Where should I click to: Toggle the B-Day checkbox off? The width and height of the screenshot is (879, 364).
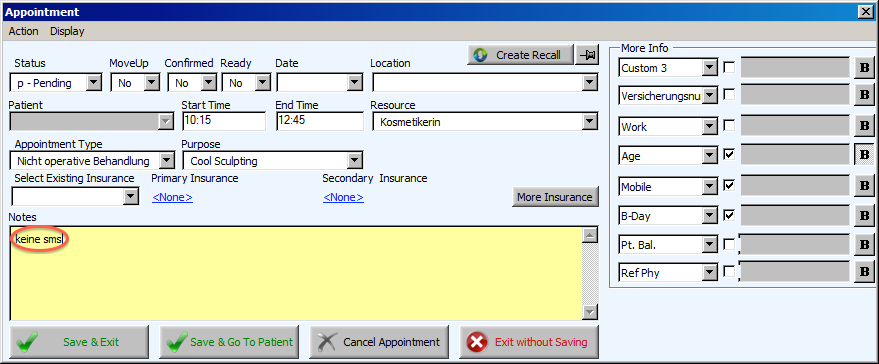coord(729,214)
